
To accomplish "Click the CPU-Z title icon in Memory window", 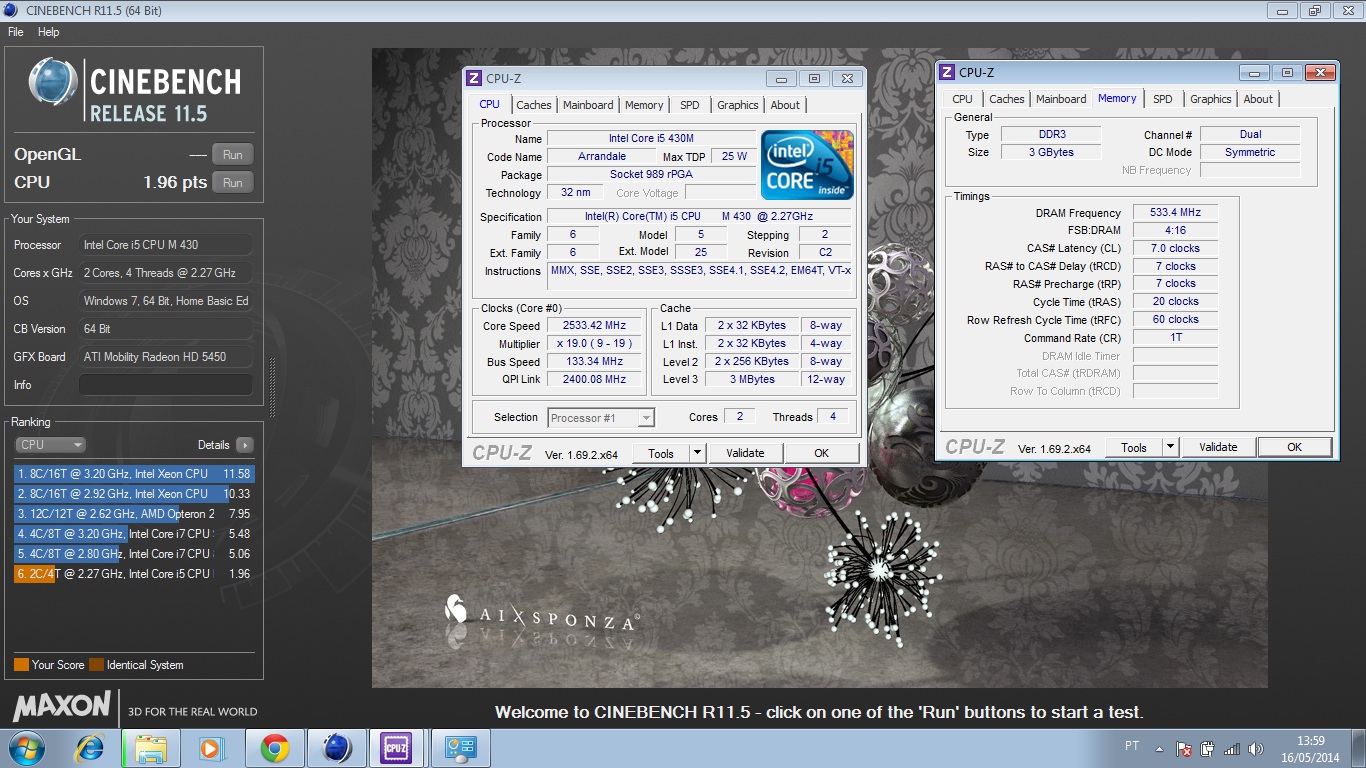I will pos(947,72).
